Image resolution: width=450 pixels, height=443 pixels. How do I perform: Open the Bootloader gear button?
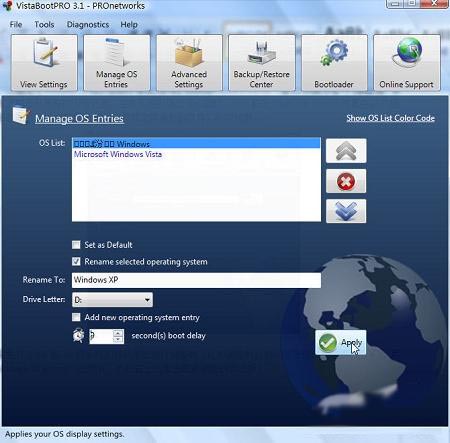(x=334, y=63)
